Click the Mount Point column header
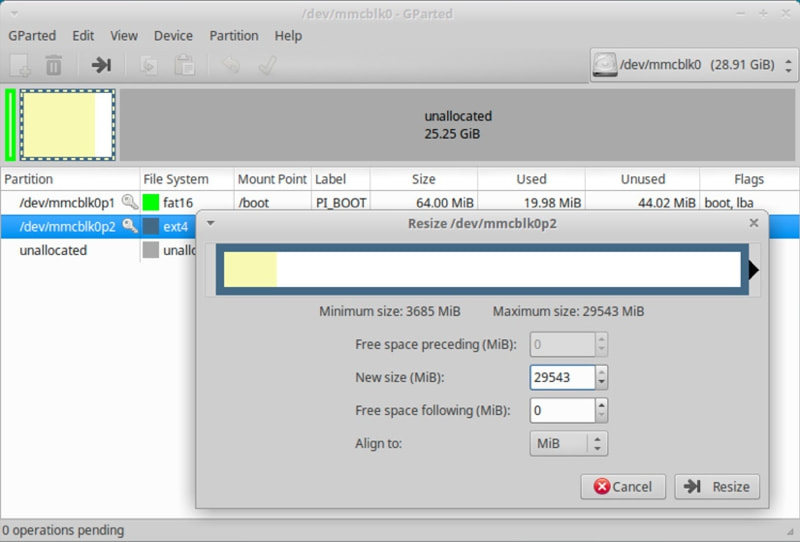The image size is (800, 542). coord(272,179)
